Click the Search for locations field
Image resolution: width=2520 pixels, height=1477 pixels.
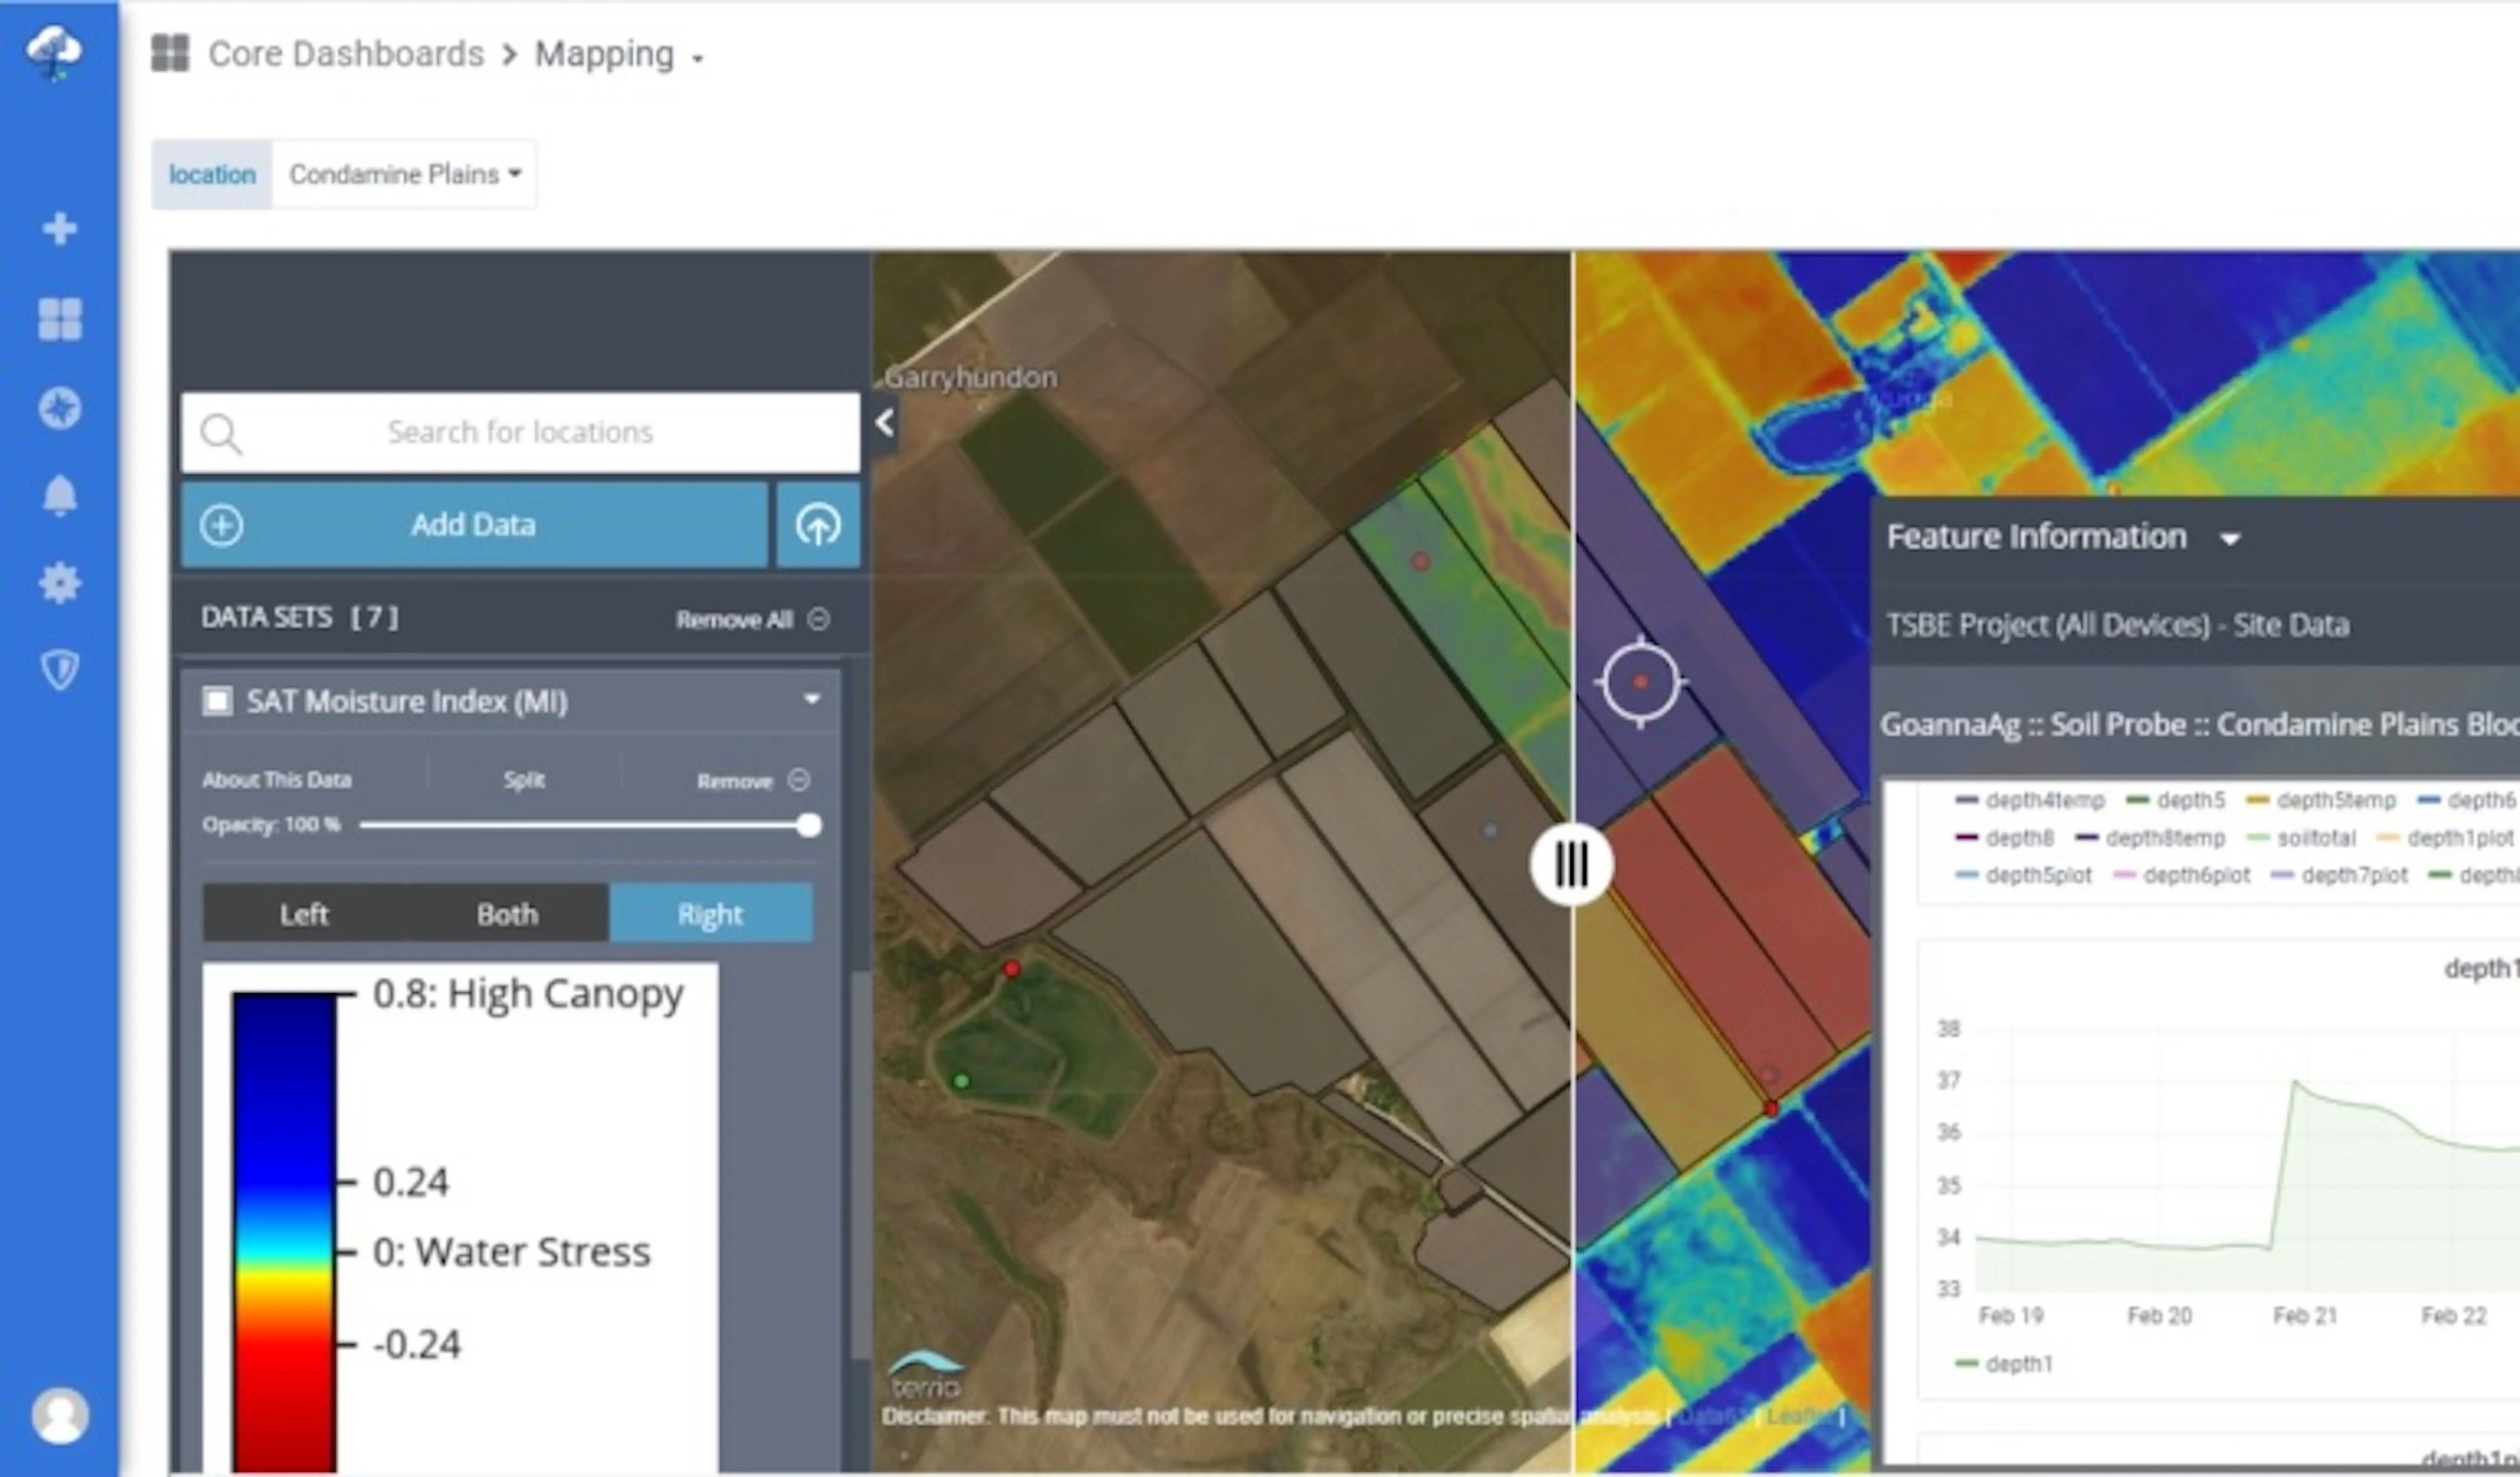[x=520, y=432]
